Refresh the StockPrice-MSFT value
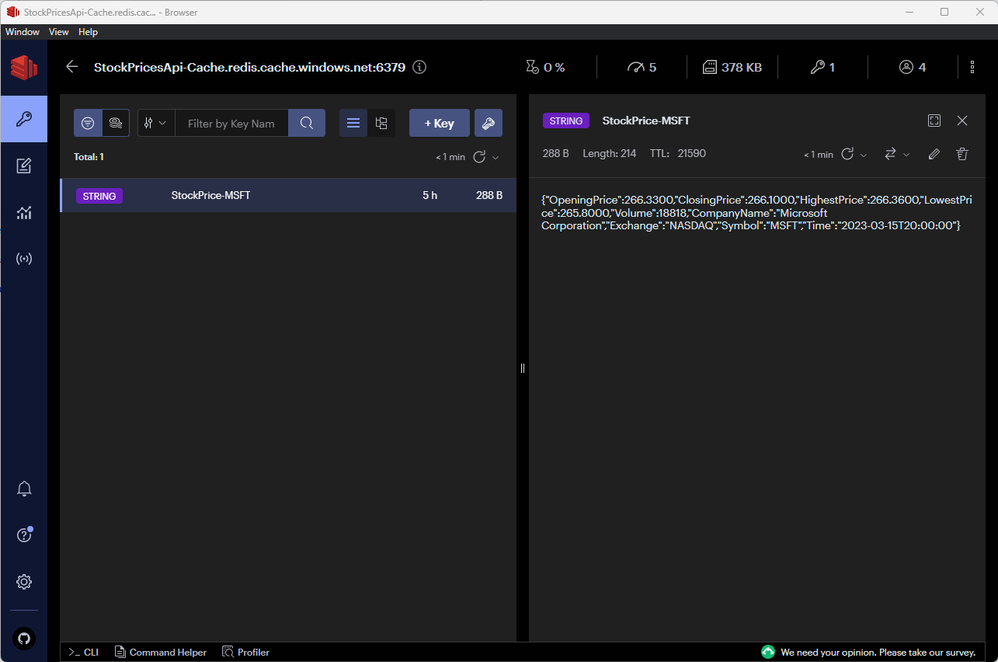The width and height of the screenshot is (998, 662). (x=847, y=154)
